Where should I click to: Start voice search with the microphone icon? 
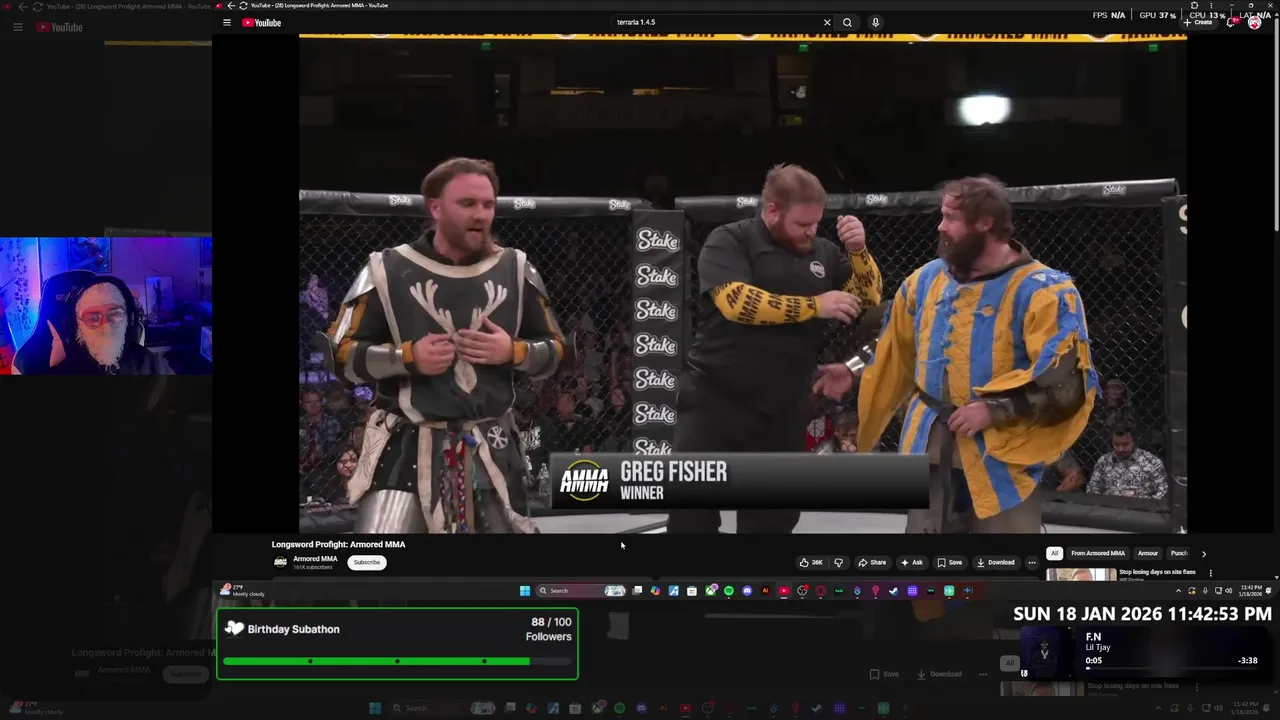click(x=875, y=22)
